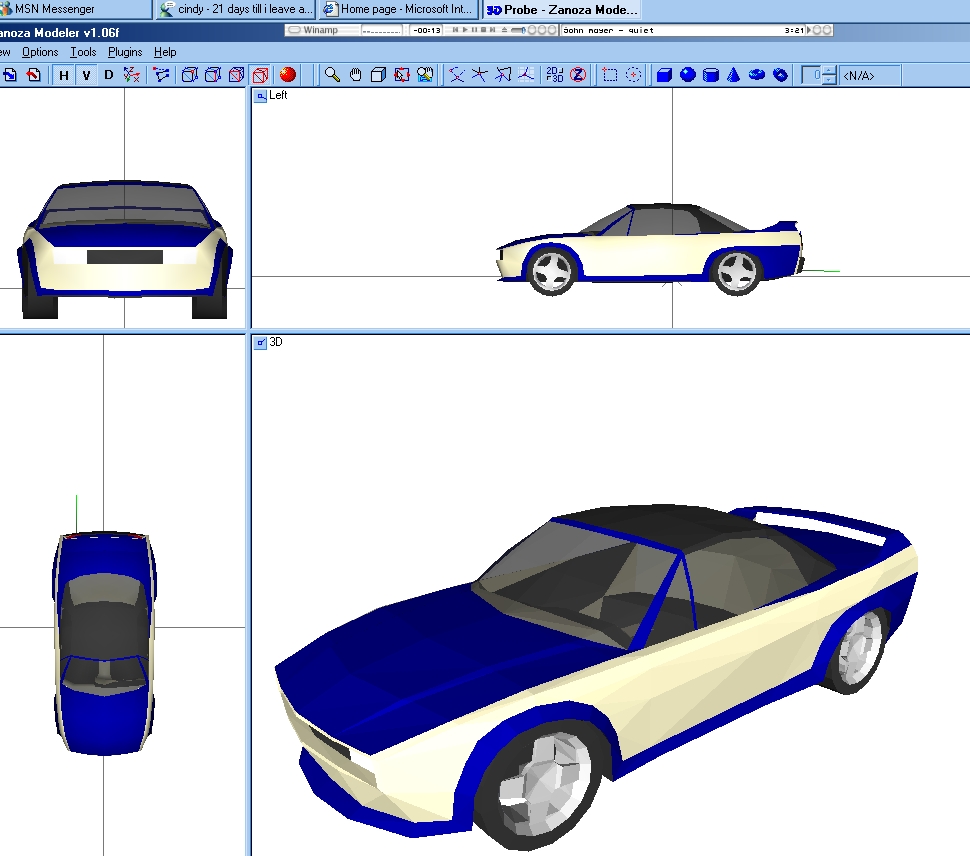
Task: Create a cylinder primitive
Action: pyautogui.click(x=710, y=75)
